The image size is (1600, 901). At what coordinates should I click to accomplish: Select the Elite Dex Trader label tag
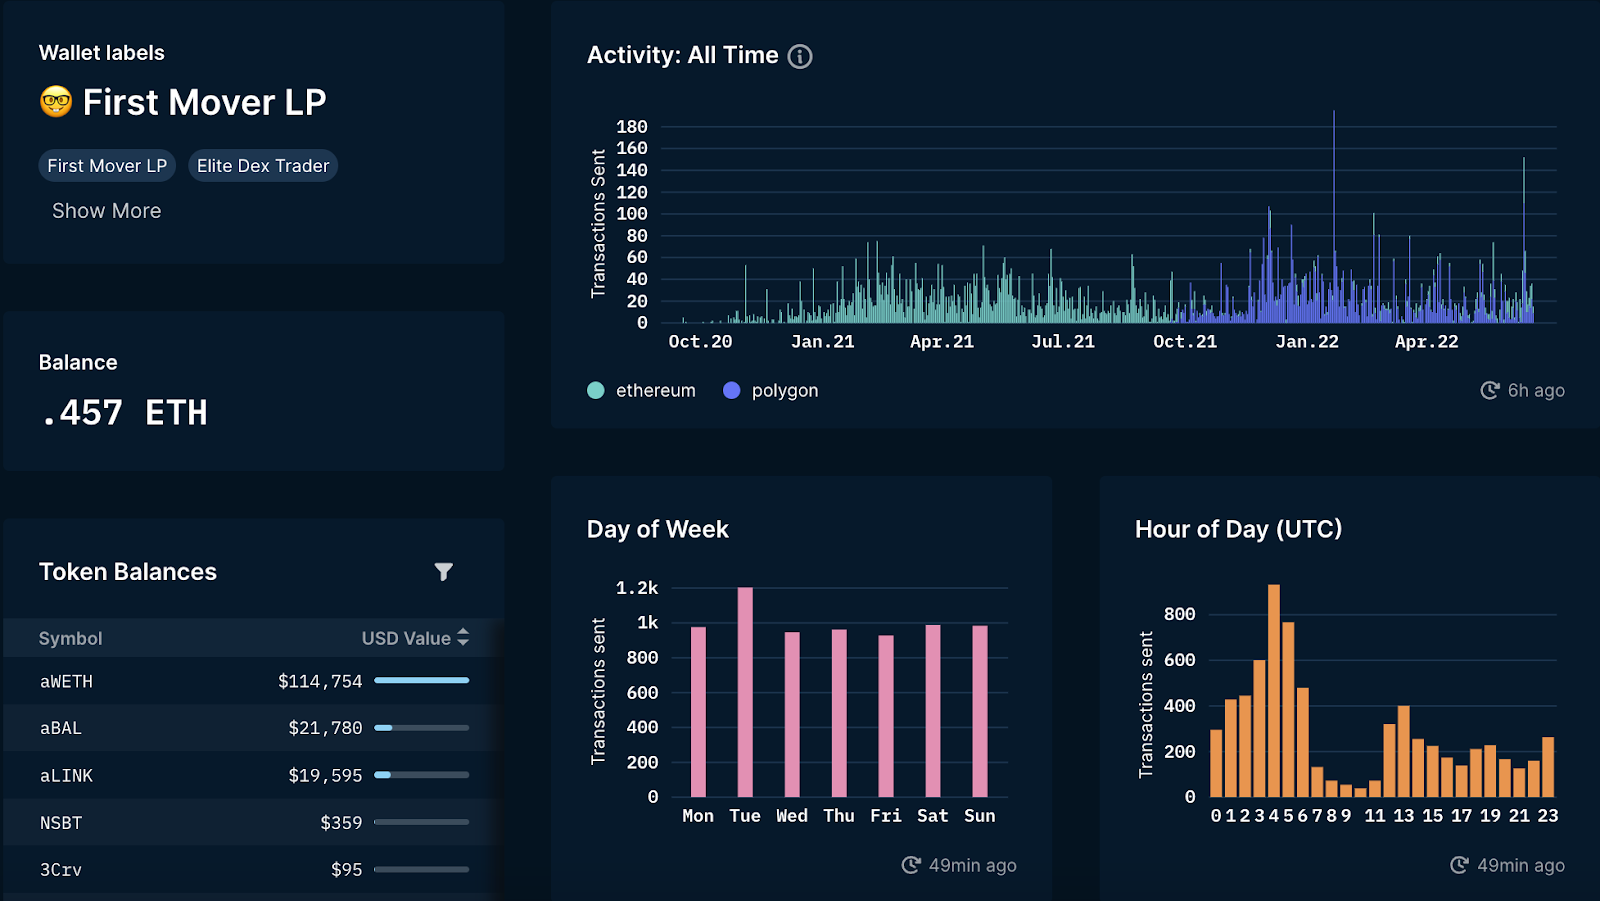[x=263, y=166]
